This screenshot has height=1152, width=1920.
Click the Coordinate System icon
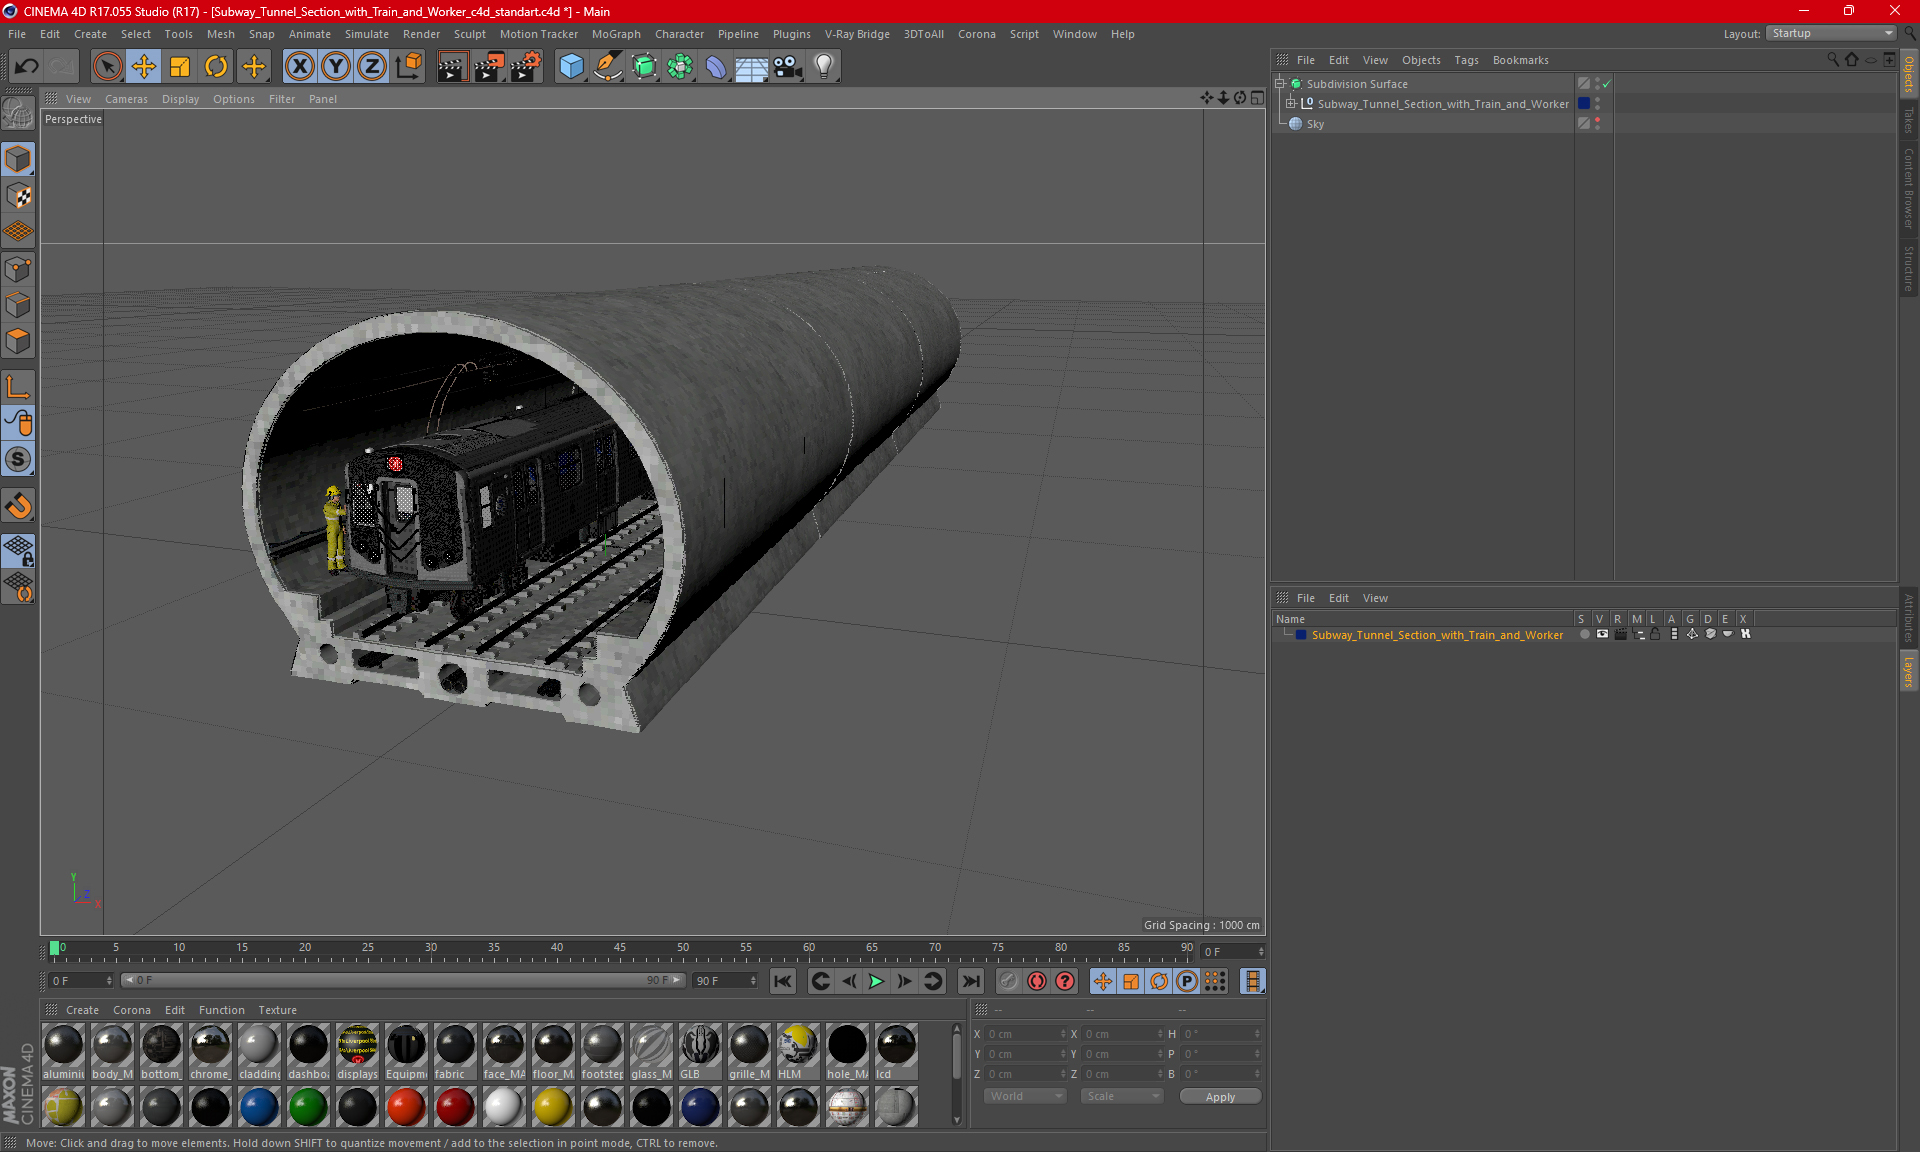click(408, 67)
